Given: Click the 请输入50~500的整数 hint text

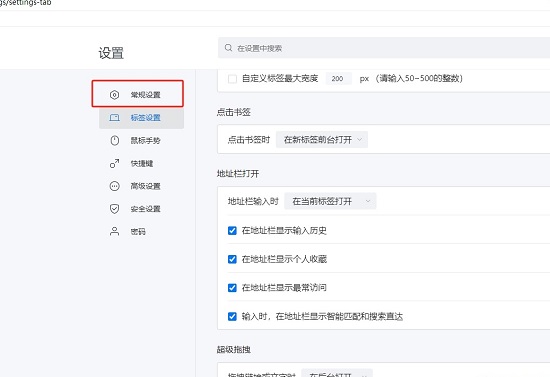Looking at the screenshot, I should 419,79.
